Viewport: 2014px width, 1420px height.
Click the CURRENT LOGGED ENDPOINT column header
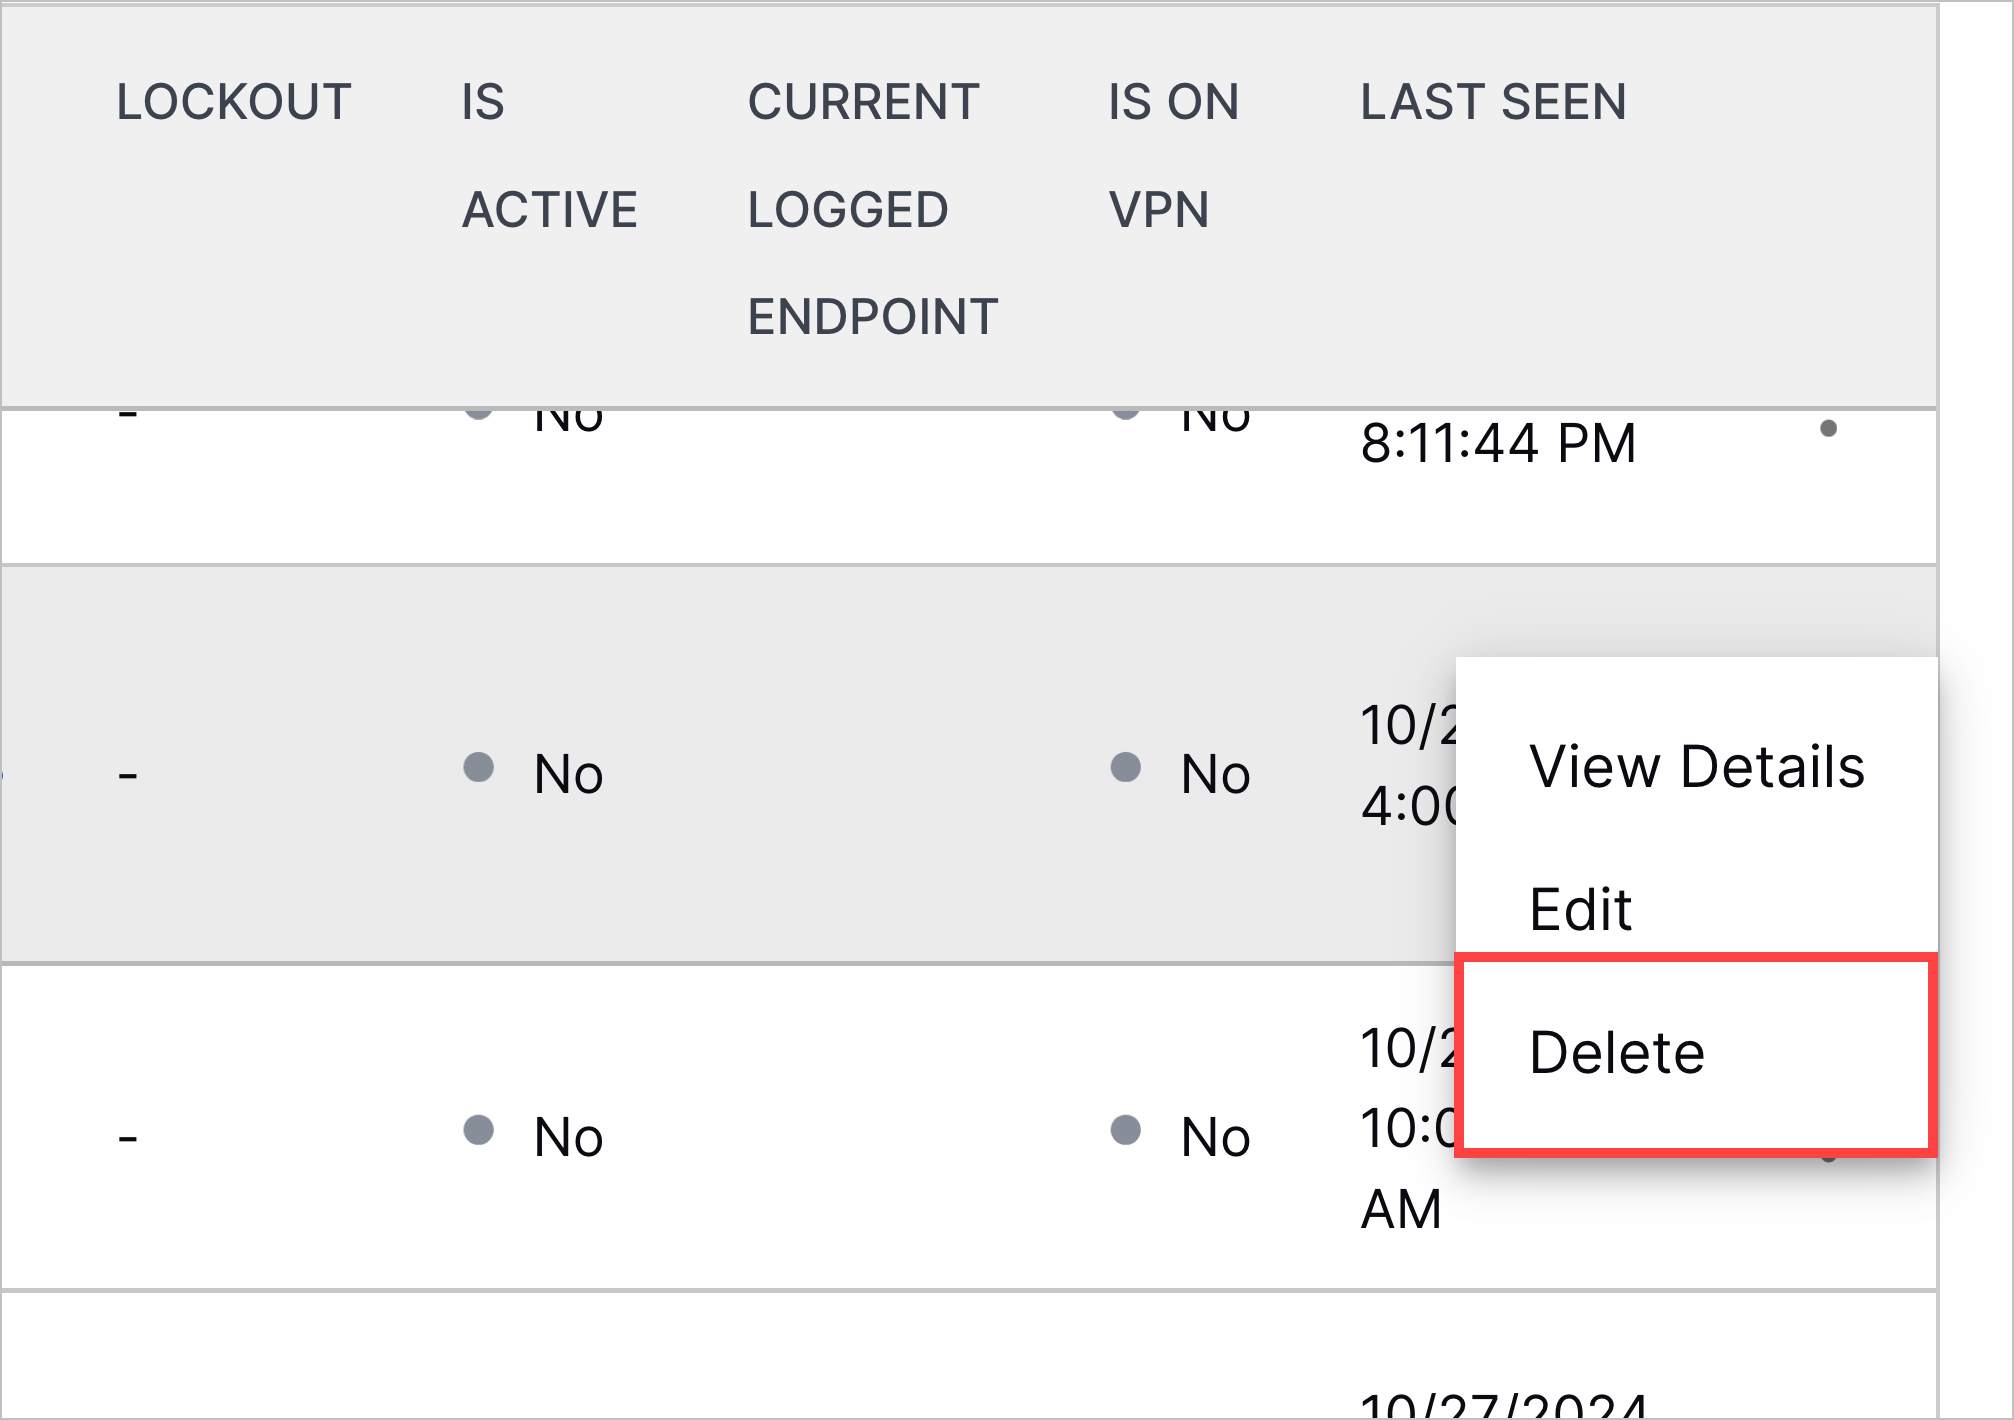point(873,209)
